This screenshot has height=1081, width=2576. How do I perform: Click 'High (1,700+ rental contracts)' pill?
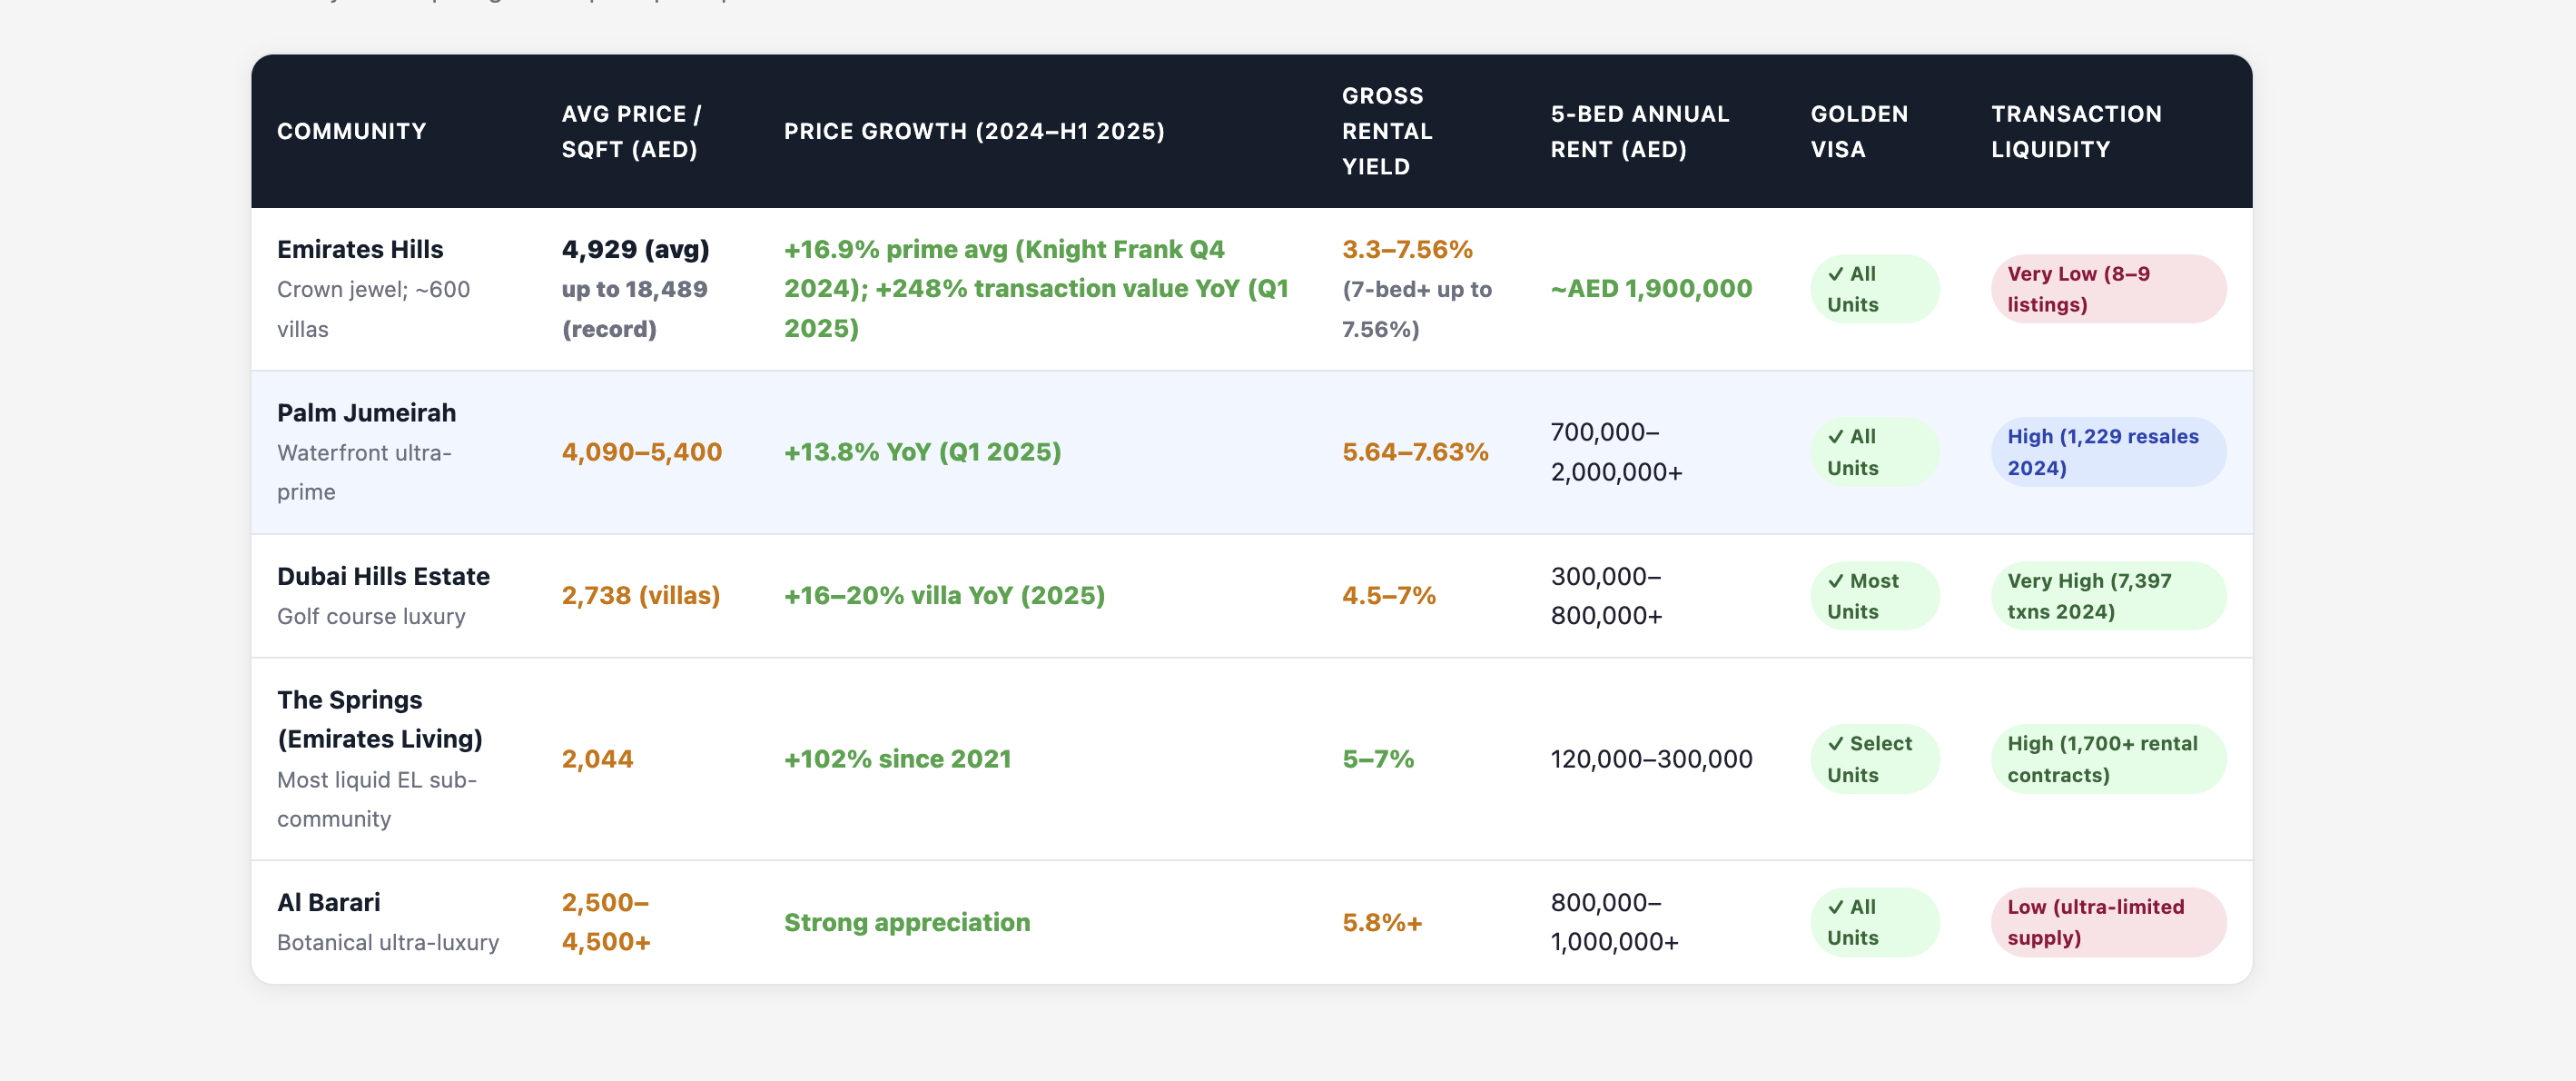[2107, 759]
